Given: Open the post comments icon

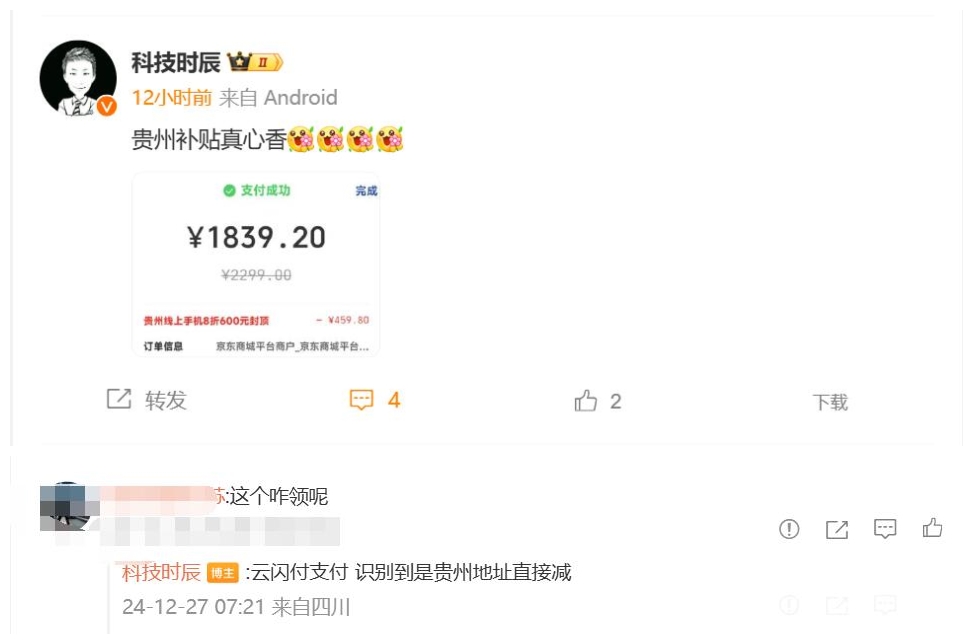Looking at the screenshot, I should (362, 400).
